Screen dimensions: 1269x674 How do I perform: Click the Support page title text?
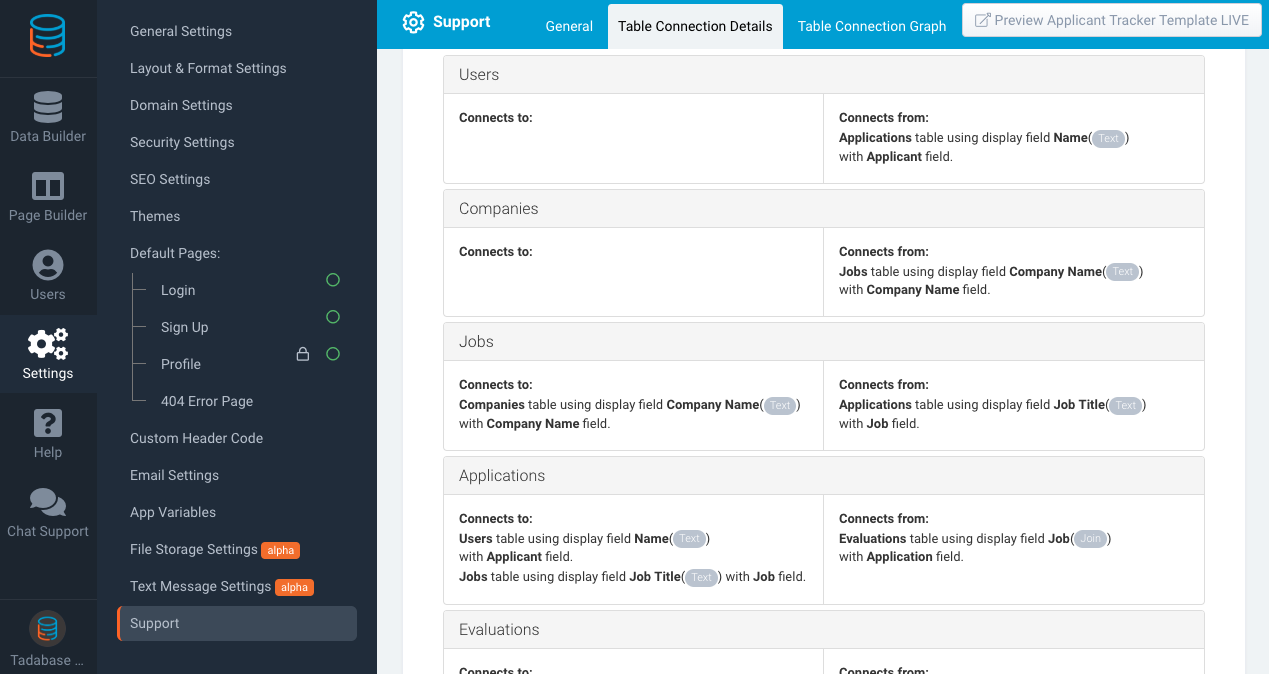pos(462,22)
